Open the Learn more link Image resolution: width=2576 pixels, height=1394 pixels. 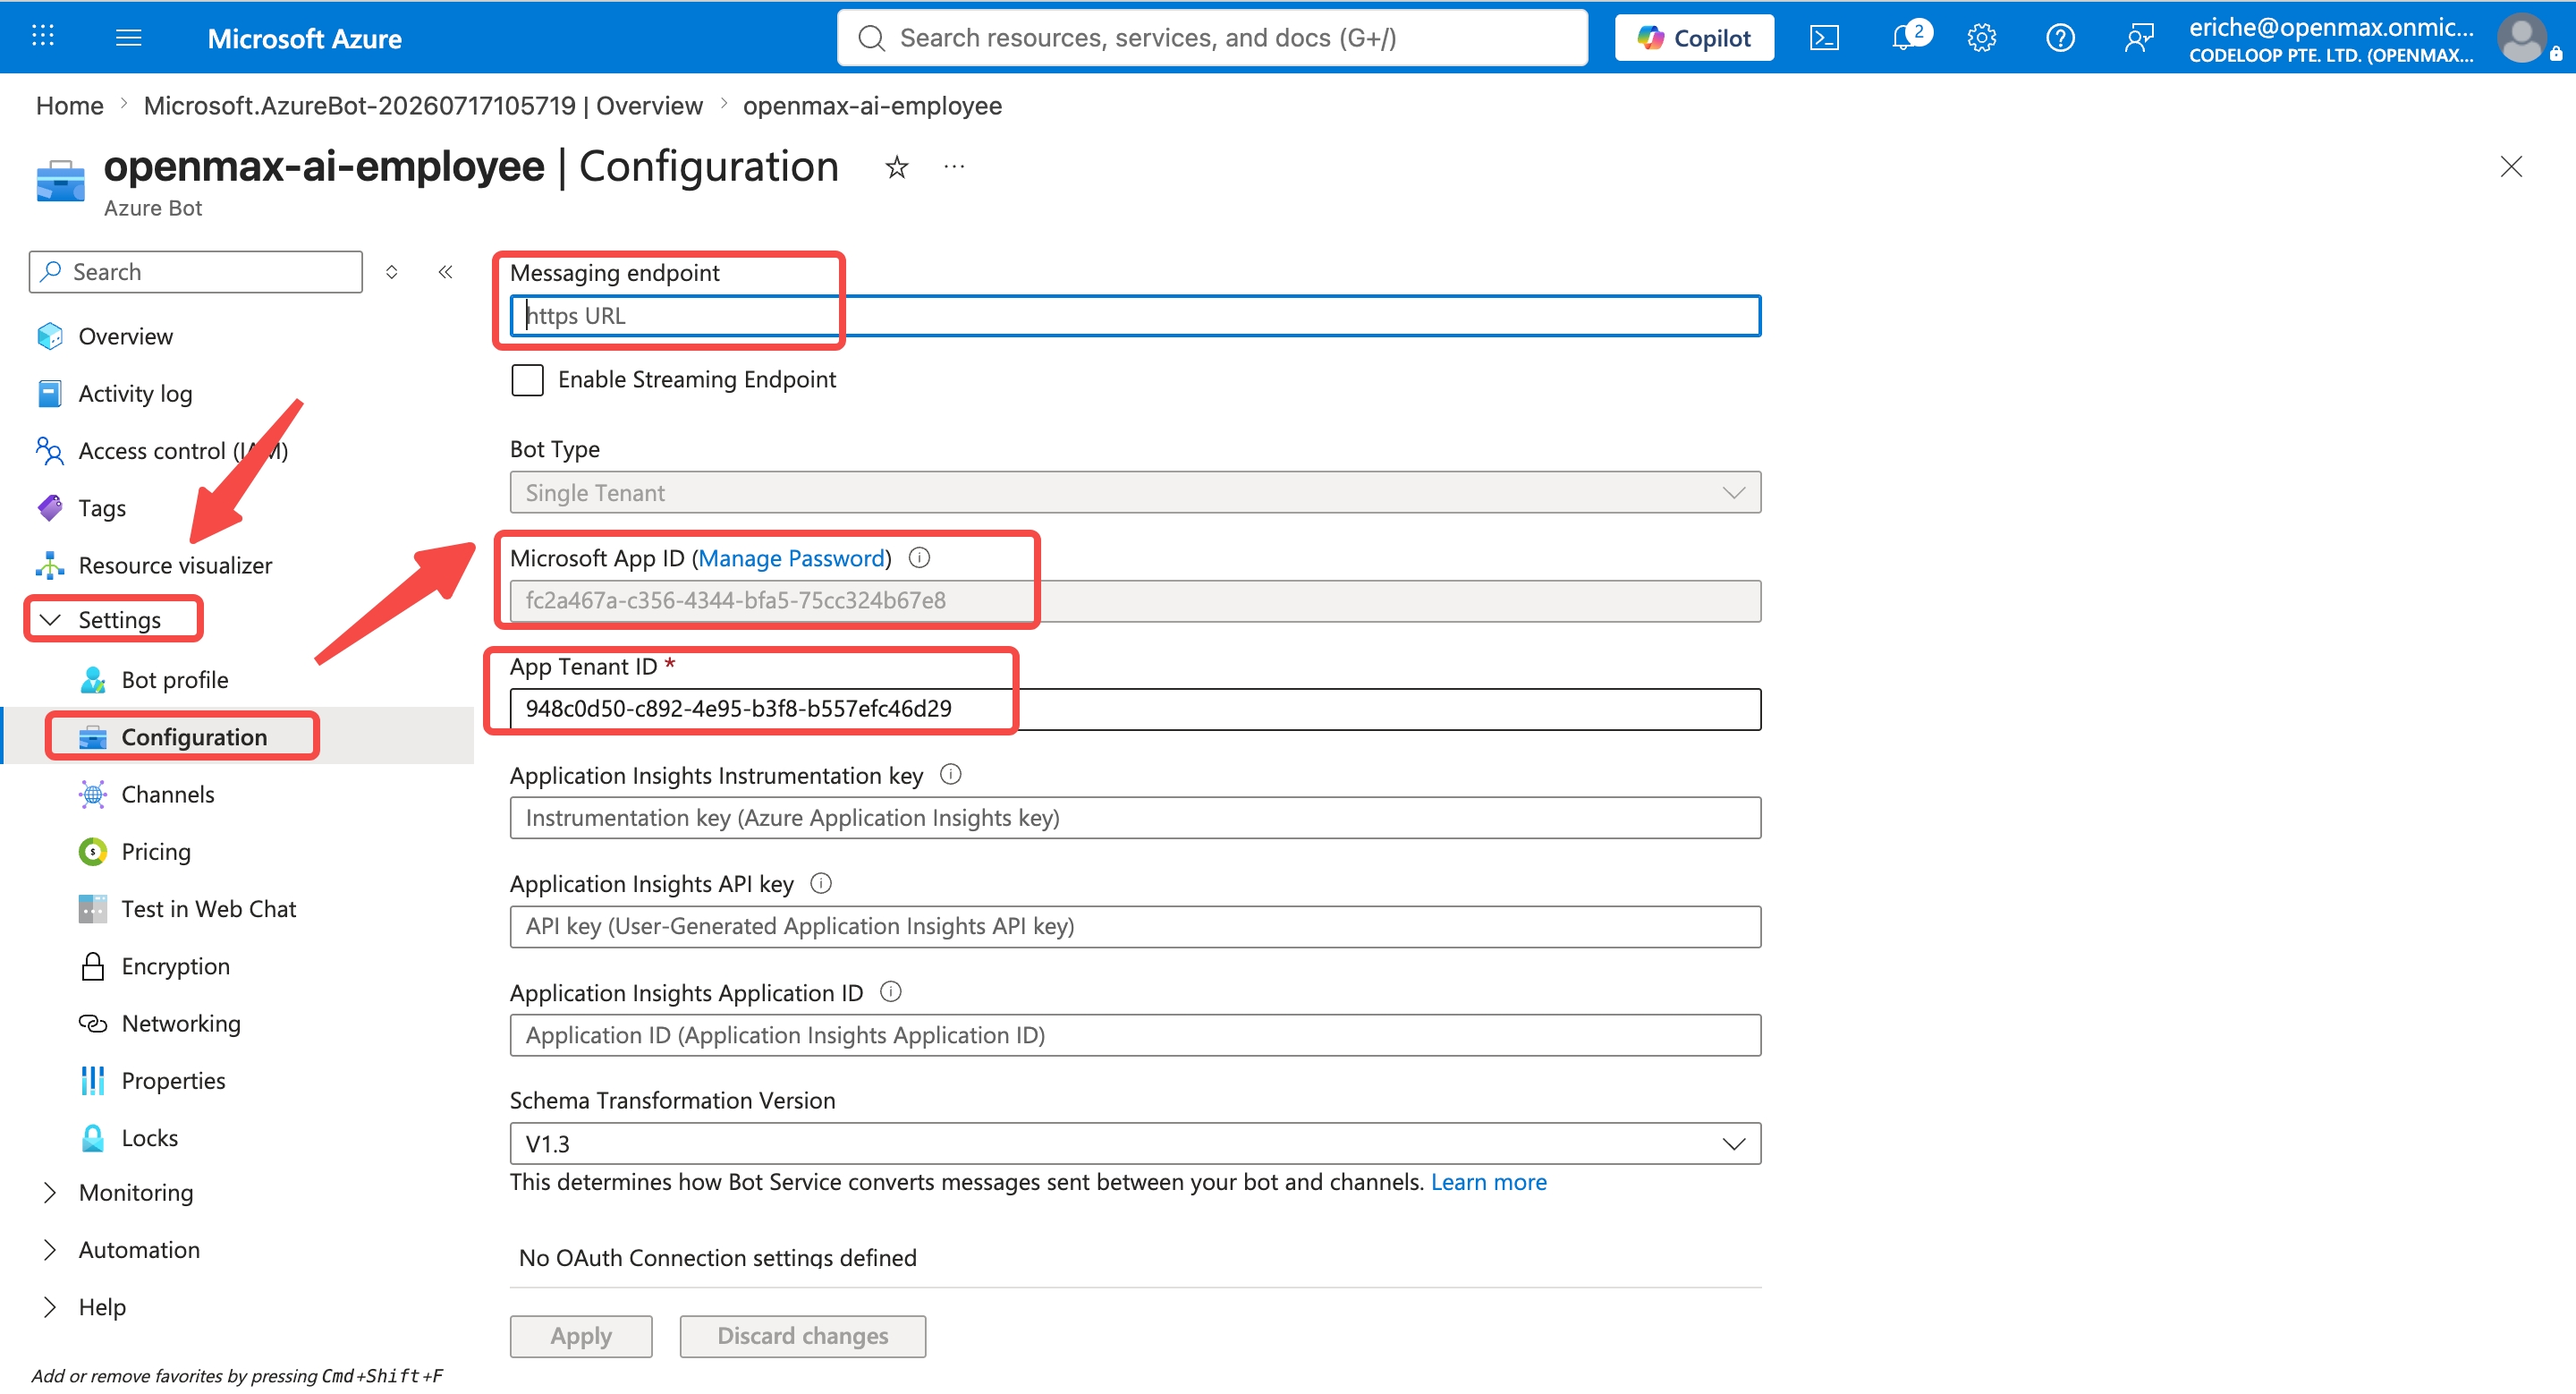pos(1488,1182)
